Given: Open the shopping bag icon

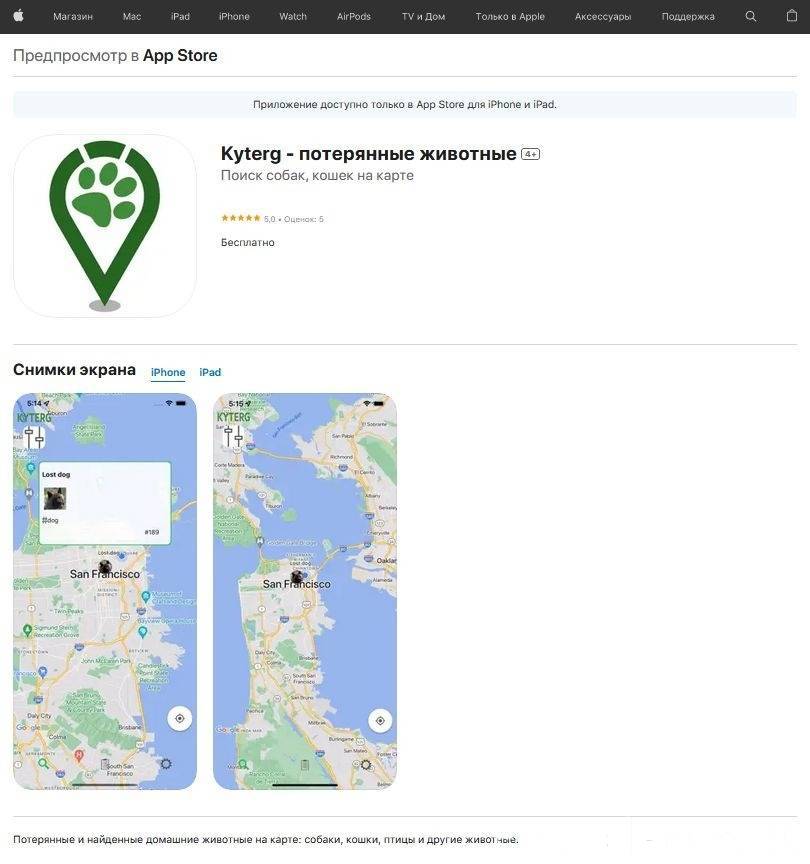Looking at the screenshot, I should (x=792, y=16).
